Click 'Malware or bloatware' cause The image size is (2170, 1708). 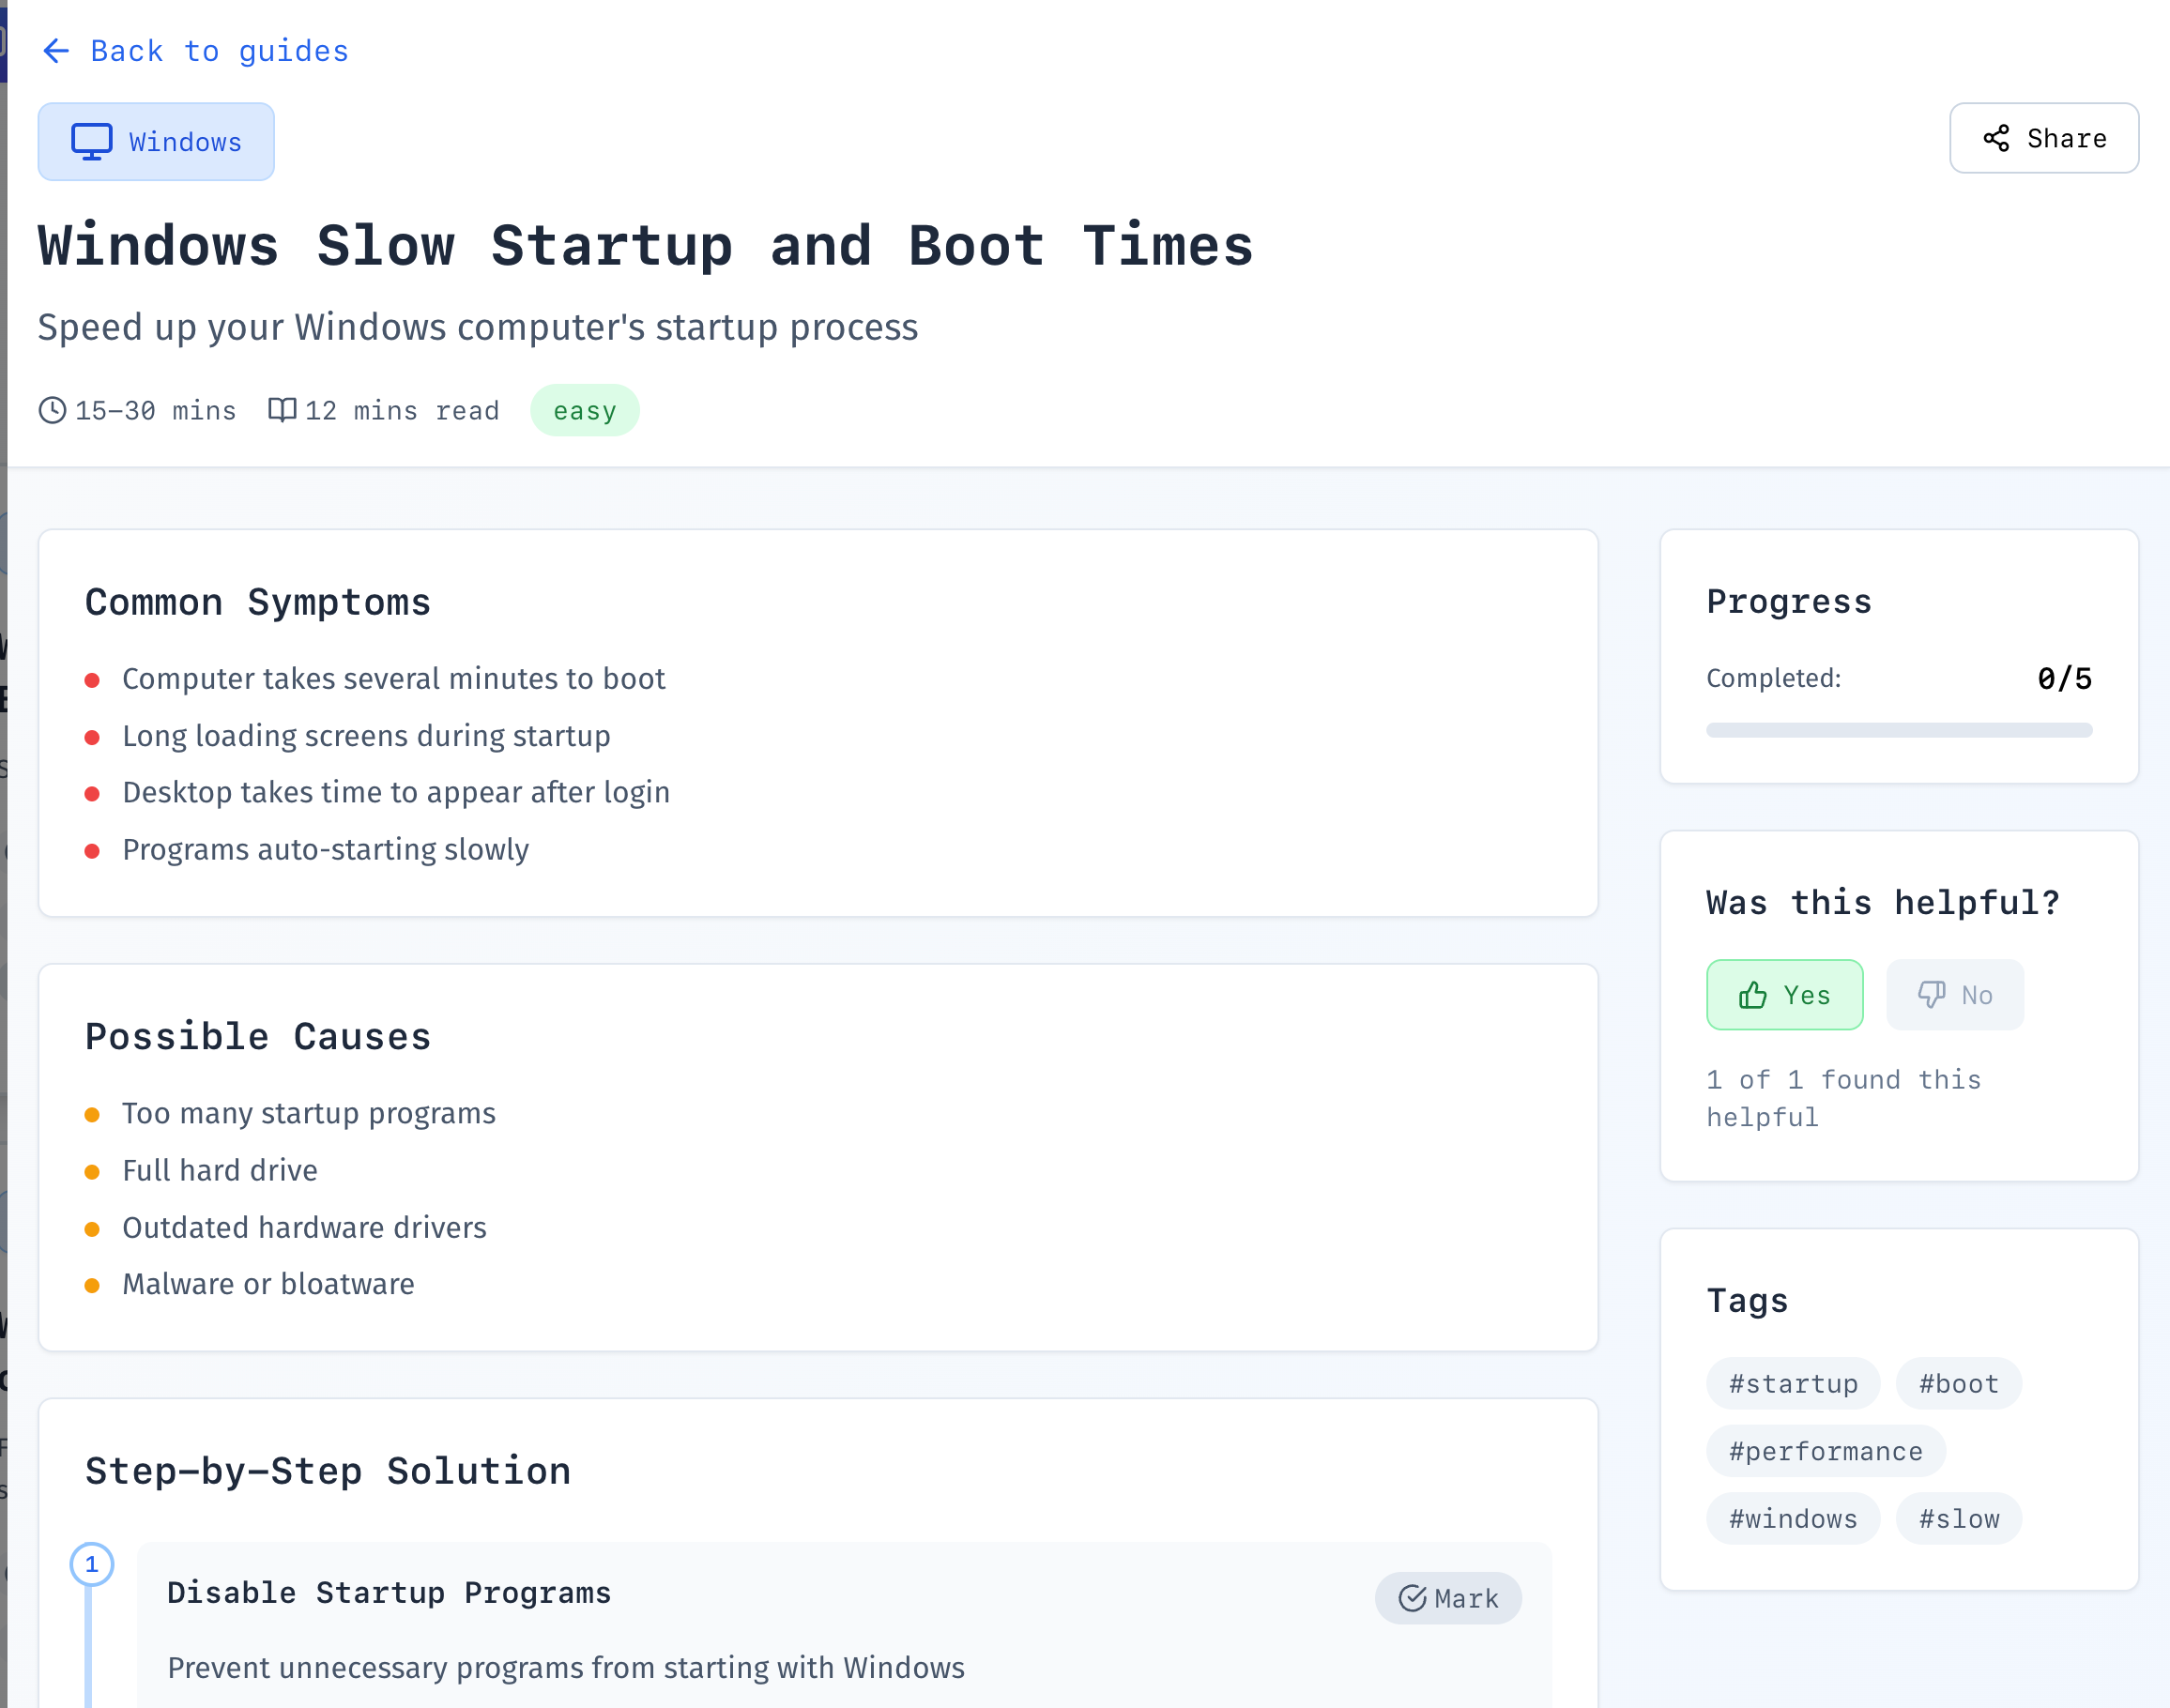(x=268, y=1284)
